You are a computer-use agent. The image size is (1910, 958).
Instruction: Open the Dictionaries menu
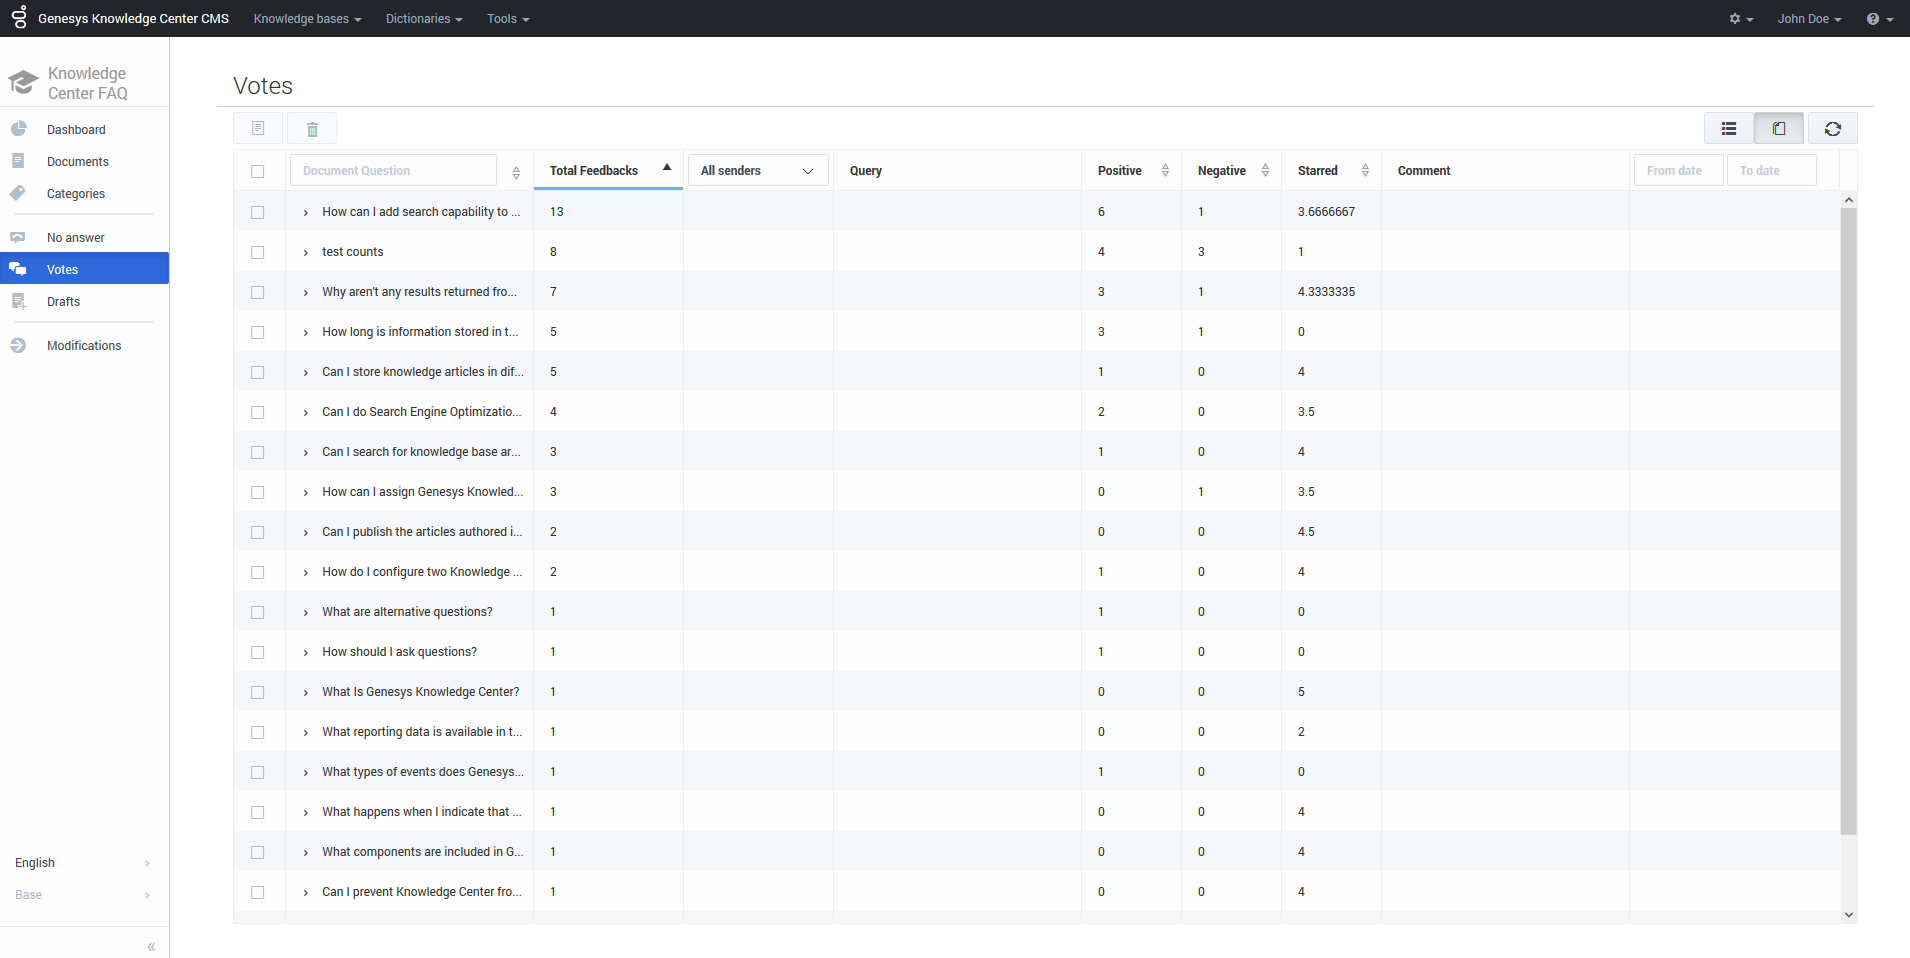point(423,19)
